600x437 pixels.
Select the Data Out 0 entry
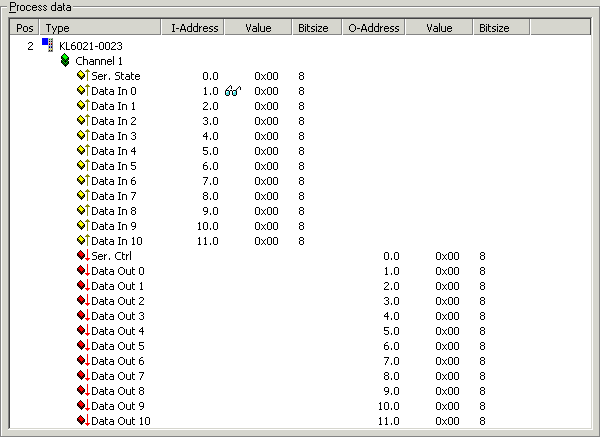pyautogui.click(x=118, y=271)
